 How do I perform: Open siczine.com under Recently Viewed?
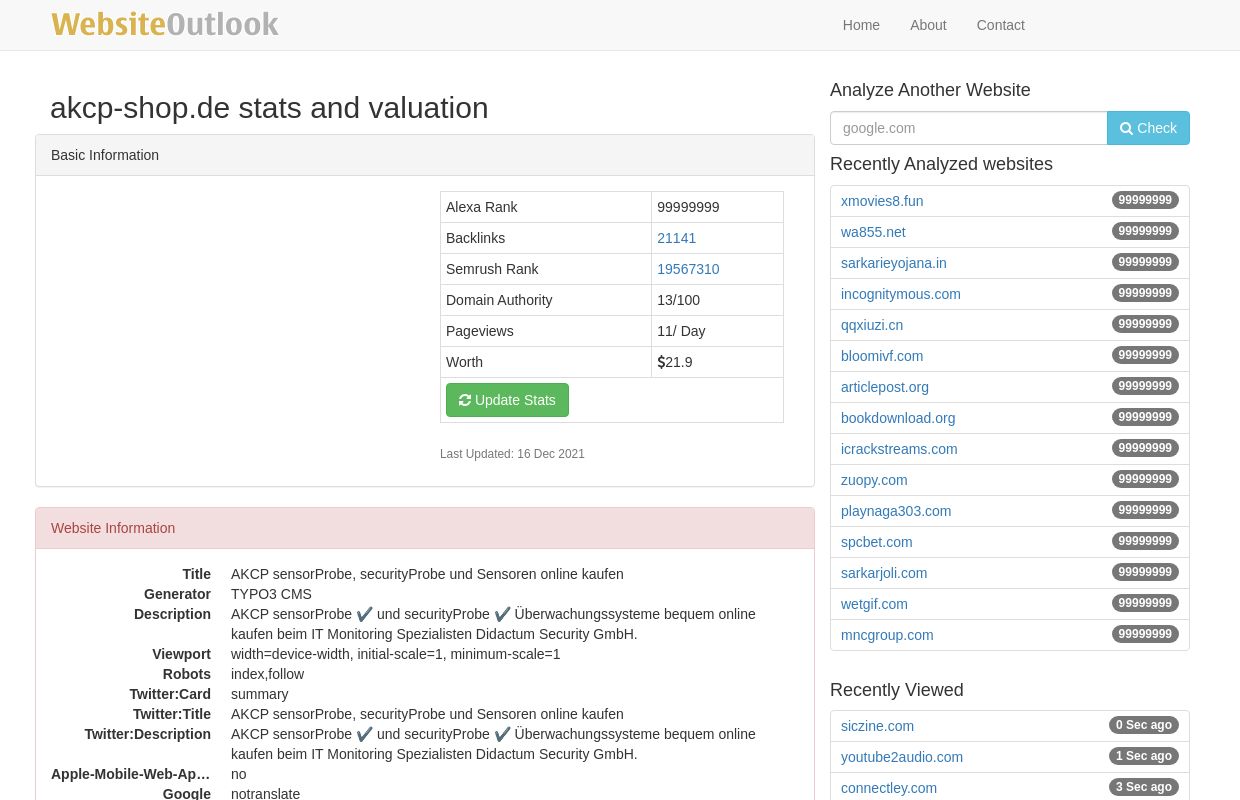(877, 726)
